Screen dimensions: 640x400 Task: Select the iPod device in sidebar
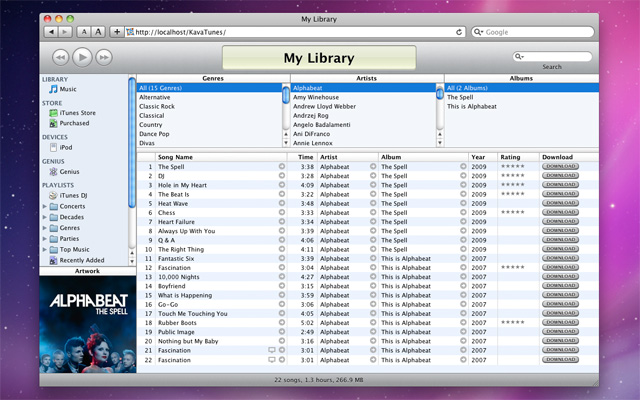pyautogui.click(x=65, y=147)
